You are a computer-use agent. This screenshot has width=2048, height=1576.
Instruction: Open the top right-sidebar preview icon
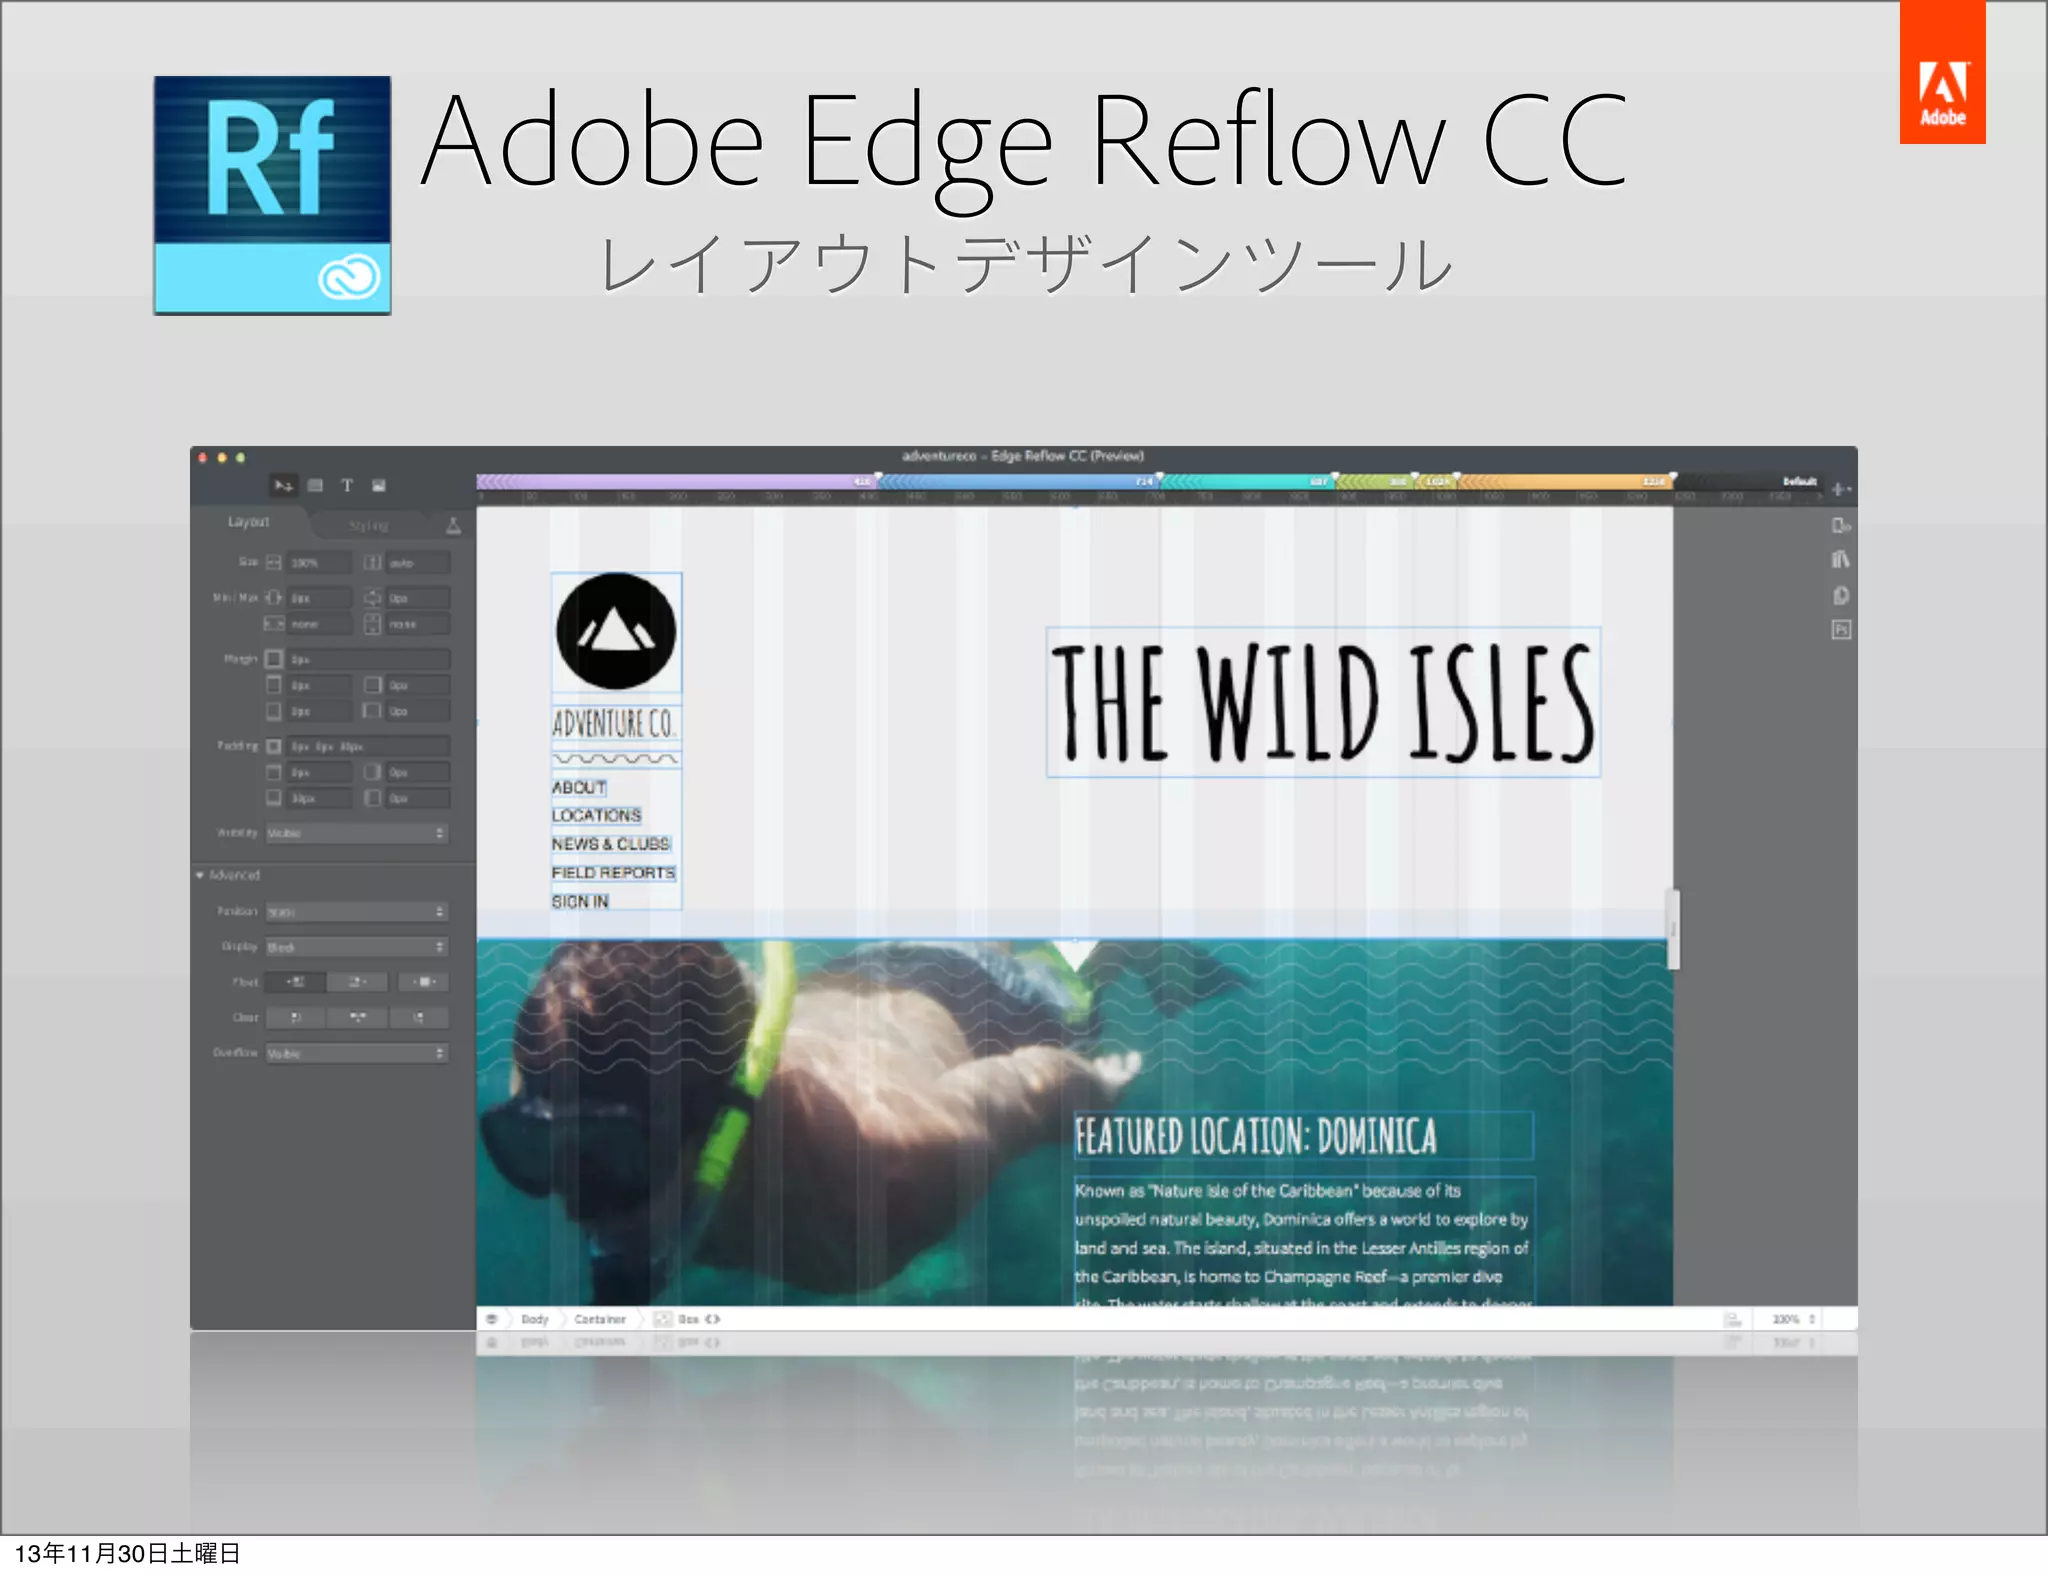point(1841,525)
